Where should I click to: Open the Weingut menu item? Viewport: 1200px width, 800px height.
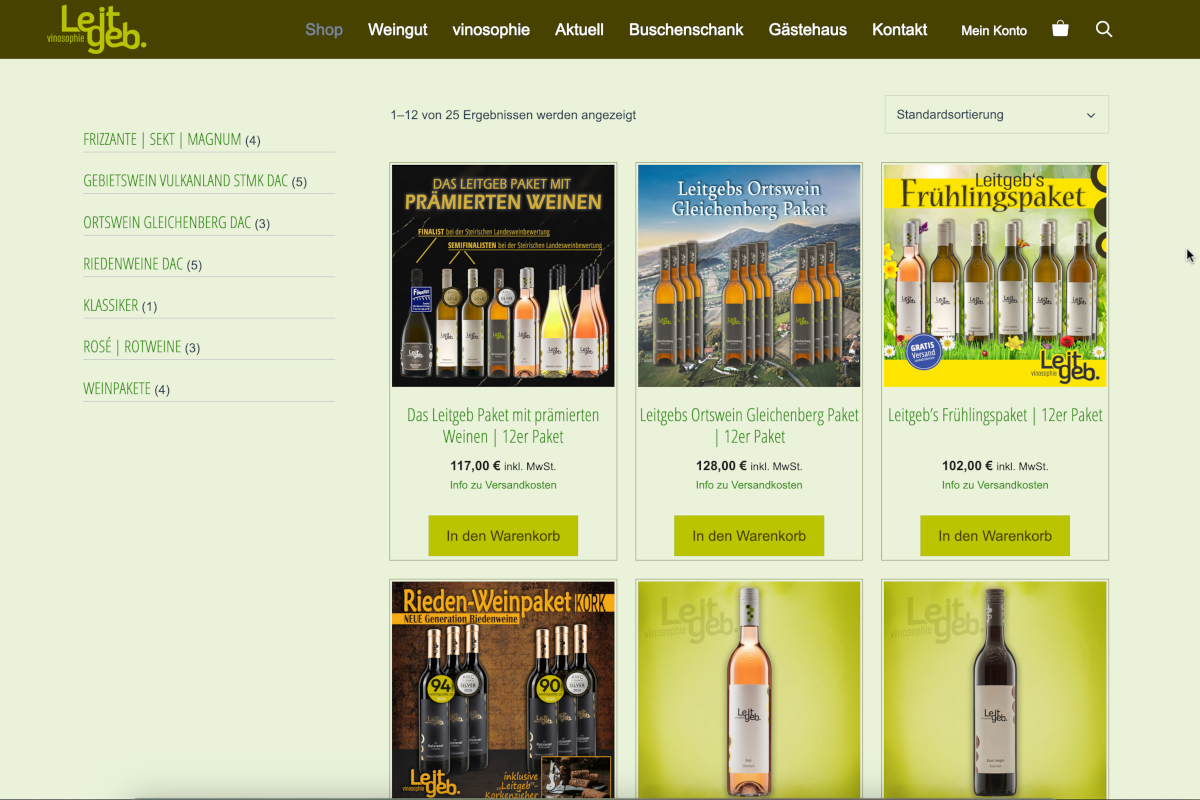(x=397, y=29)
